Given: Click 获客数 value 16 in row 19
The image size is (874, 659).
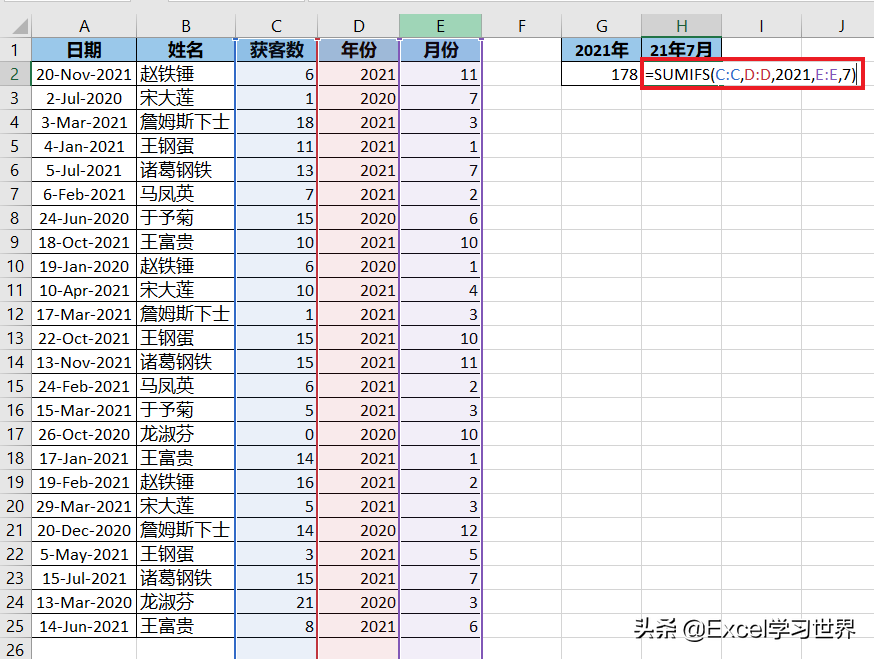Looking at the screenshot, I should (x=276, y=482).
